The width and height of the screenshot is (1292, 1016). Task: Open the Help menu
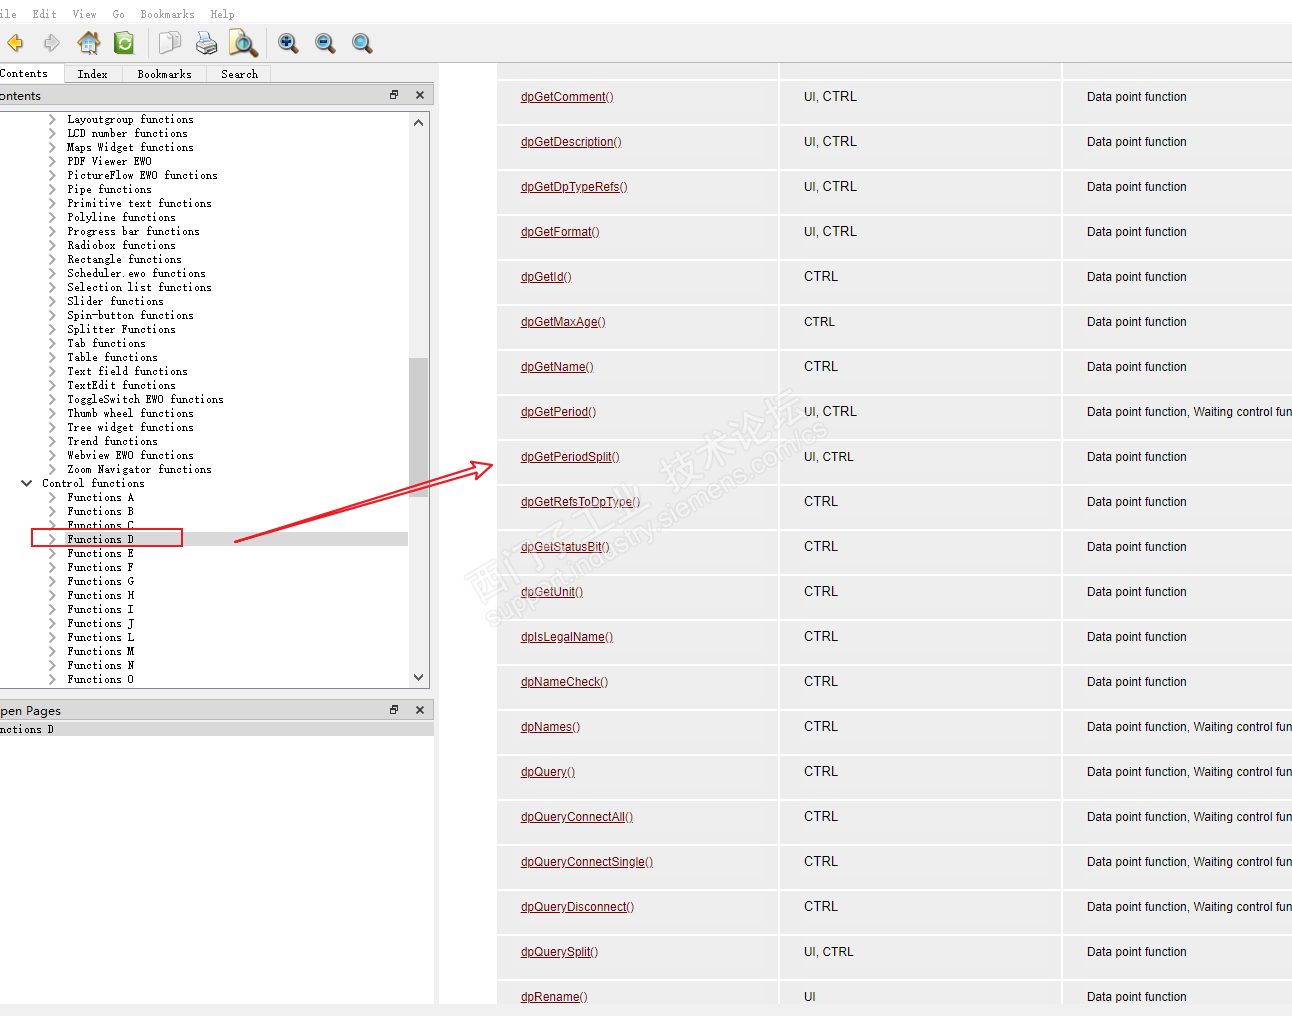[x=222, y=14]
